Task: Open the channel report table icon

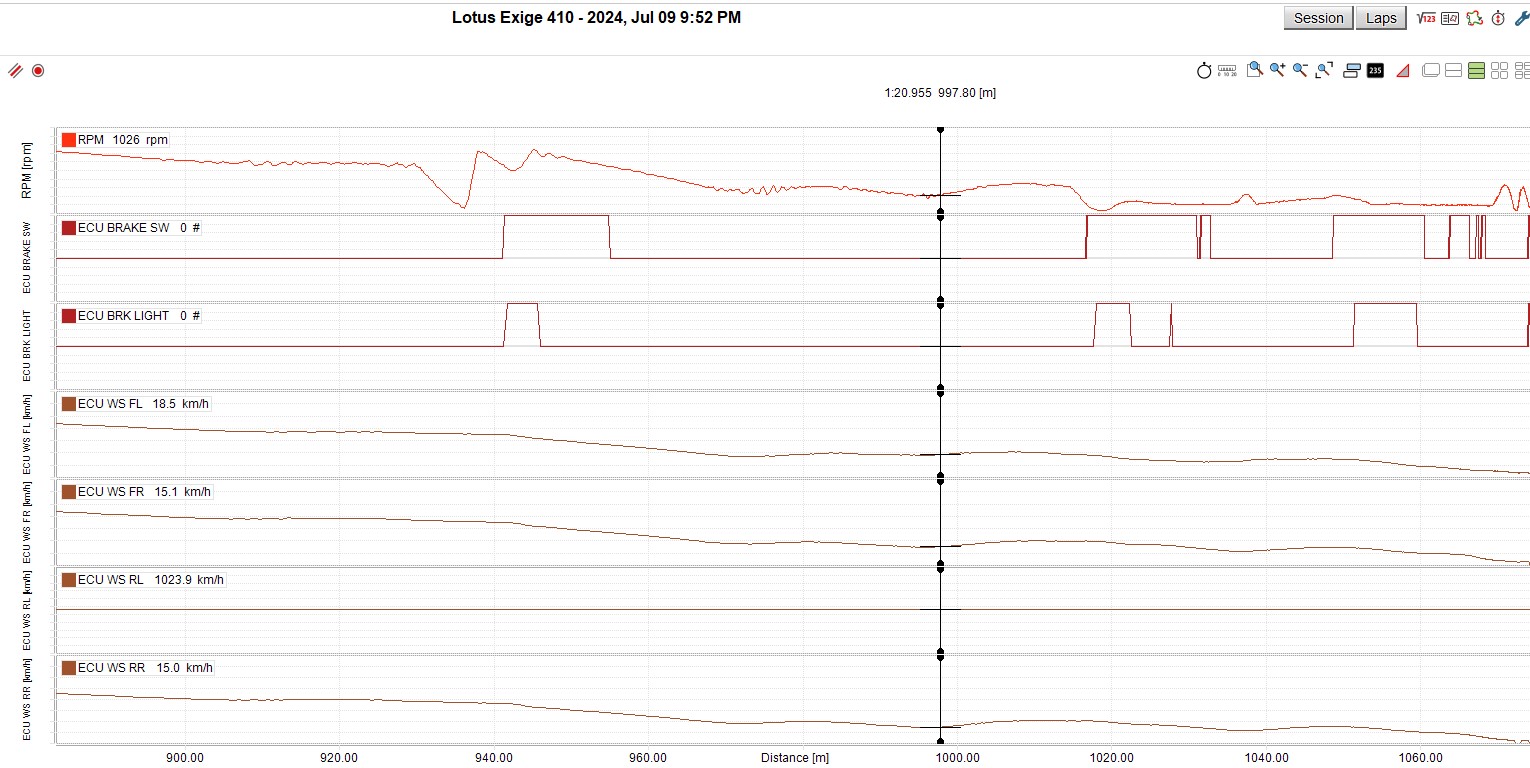Action: [1450, 18]
